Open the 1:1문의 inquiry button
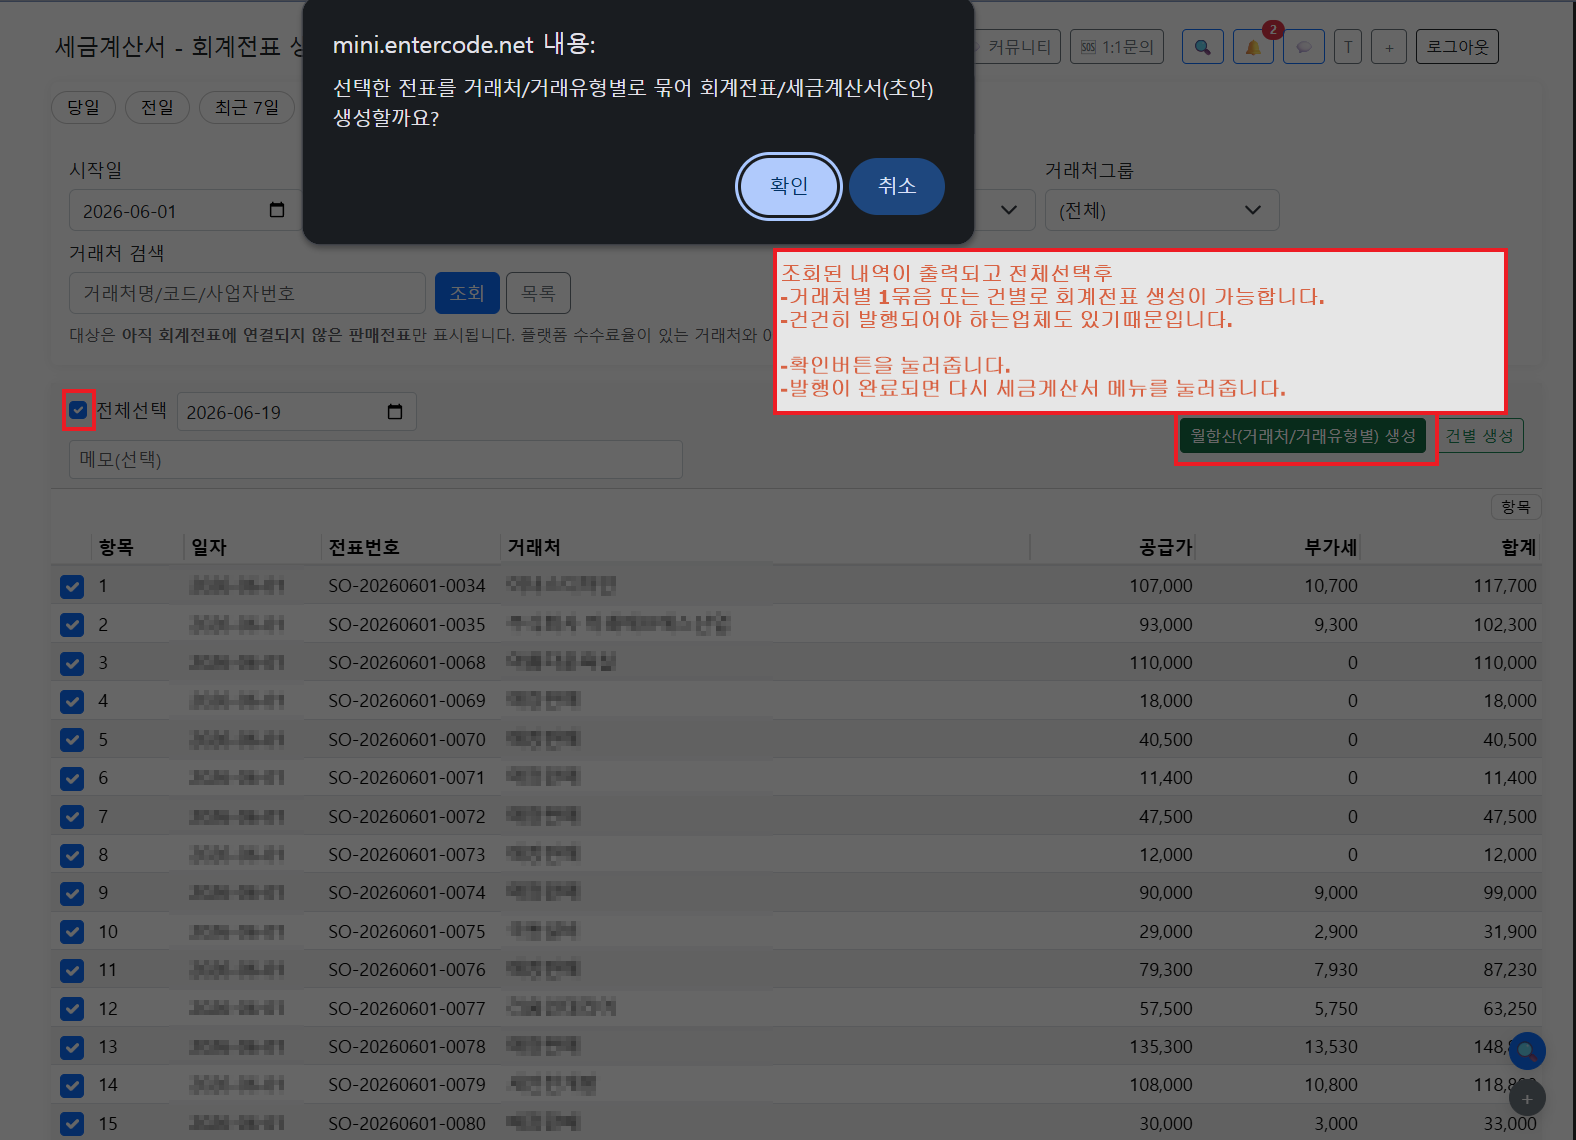 (1117, 47)
